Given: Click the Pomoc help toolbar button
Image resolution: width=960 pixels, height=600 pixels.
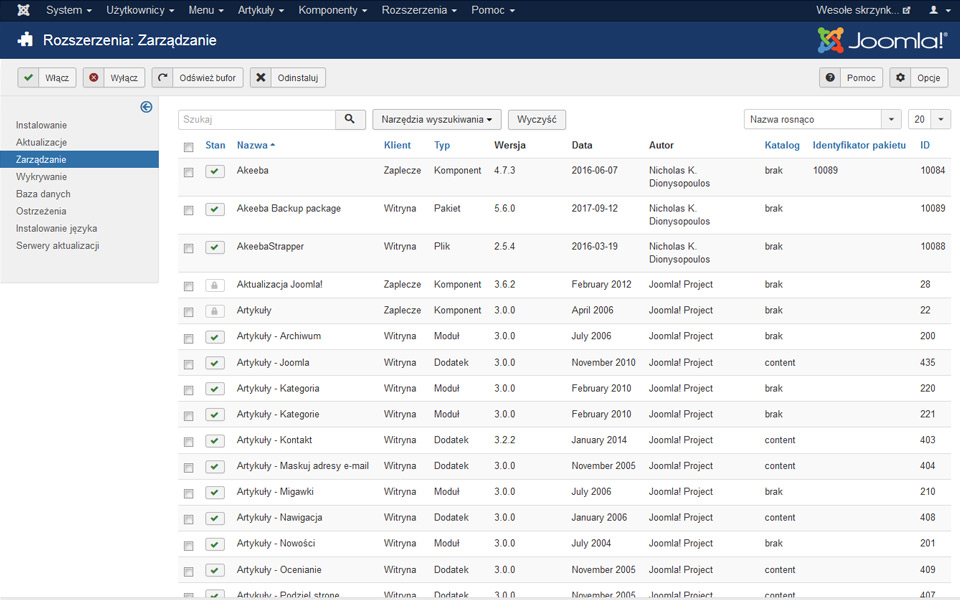Looking at the screenshot, I should pyautogui.click(x=851, y=78).
